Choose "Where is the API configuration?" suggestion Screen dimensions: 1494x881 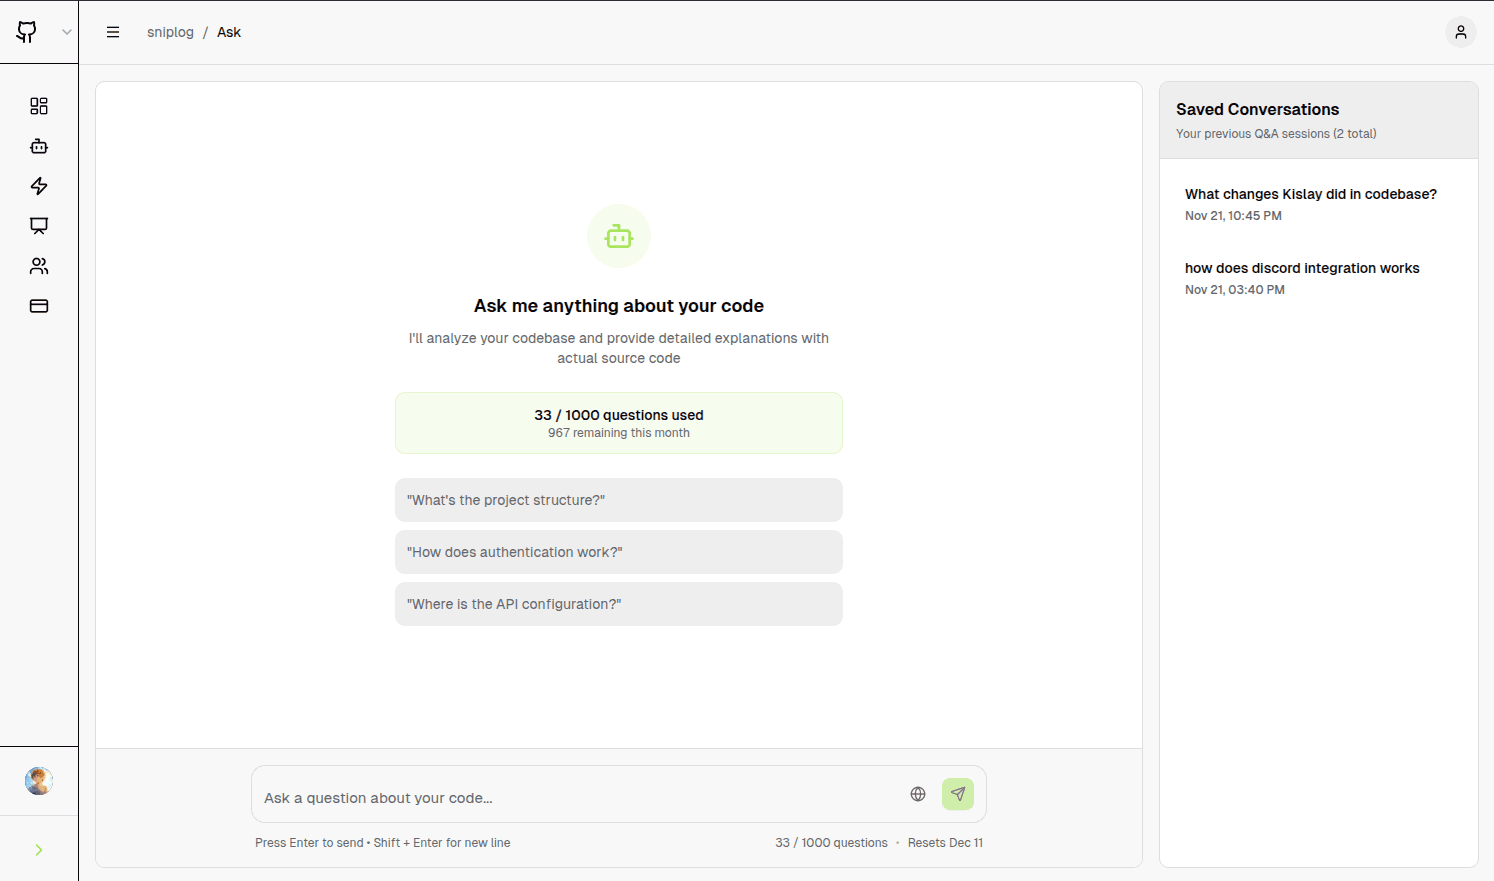pos(618,604)
